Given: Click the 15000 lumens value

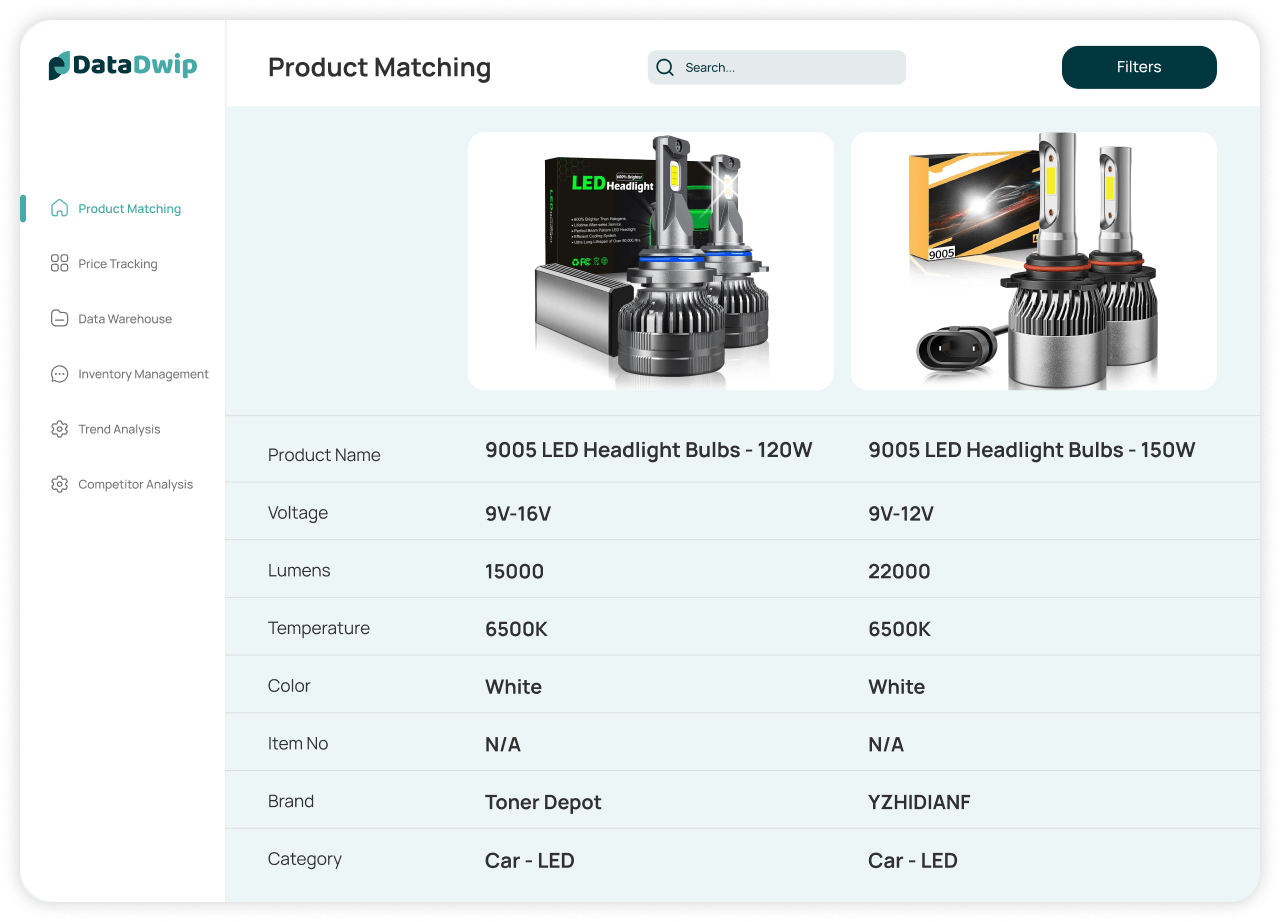Looking at the screenshot, I should click(x=515, y=572).
